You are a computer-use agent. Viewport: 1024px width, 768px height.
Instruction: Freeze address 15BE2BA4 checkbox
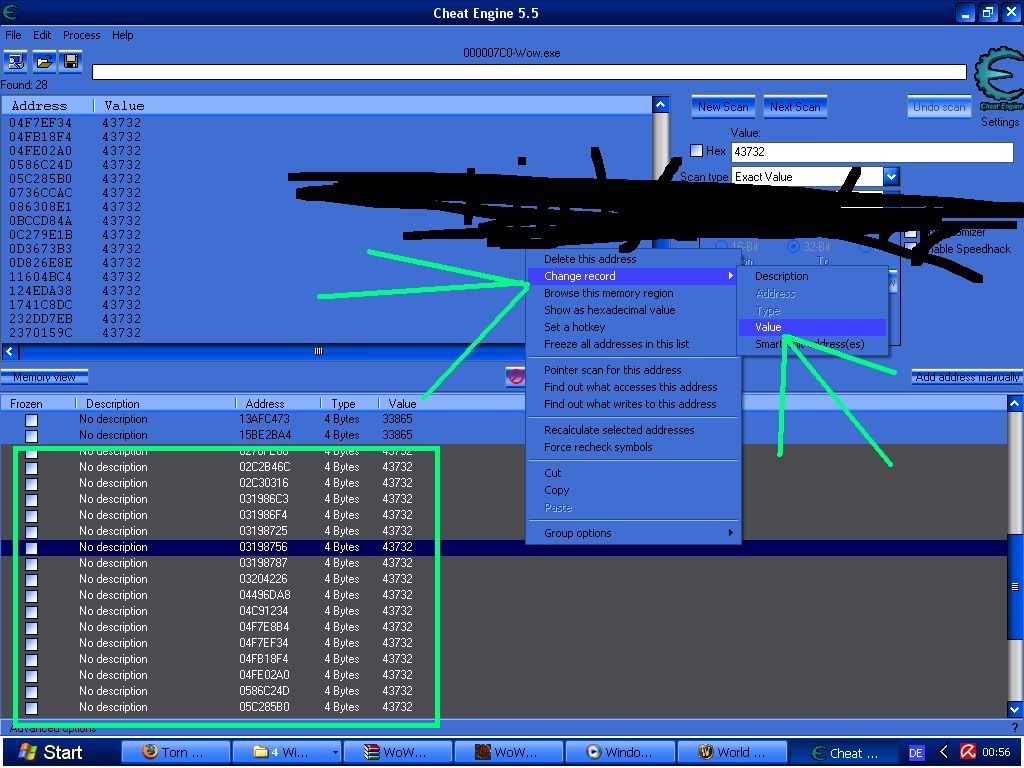click(x=31, y=436)
